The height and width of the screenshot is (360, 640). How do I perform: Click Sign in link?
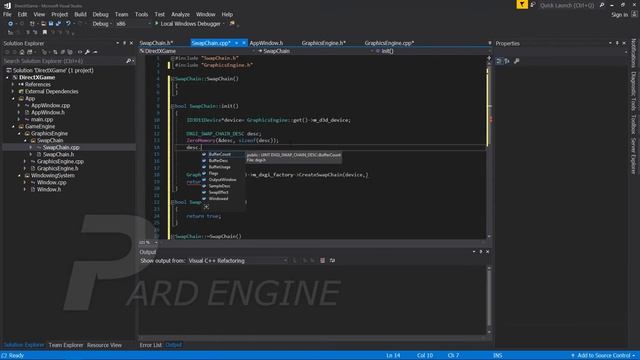[x=620, y=15]
